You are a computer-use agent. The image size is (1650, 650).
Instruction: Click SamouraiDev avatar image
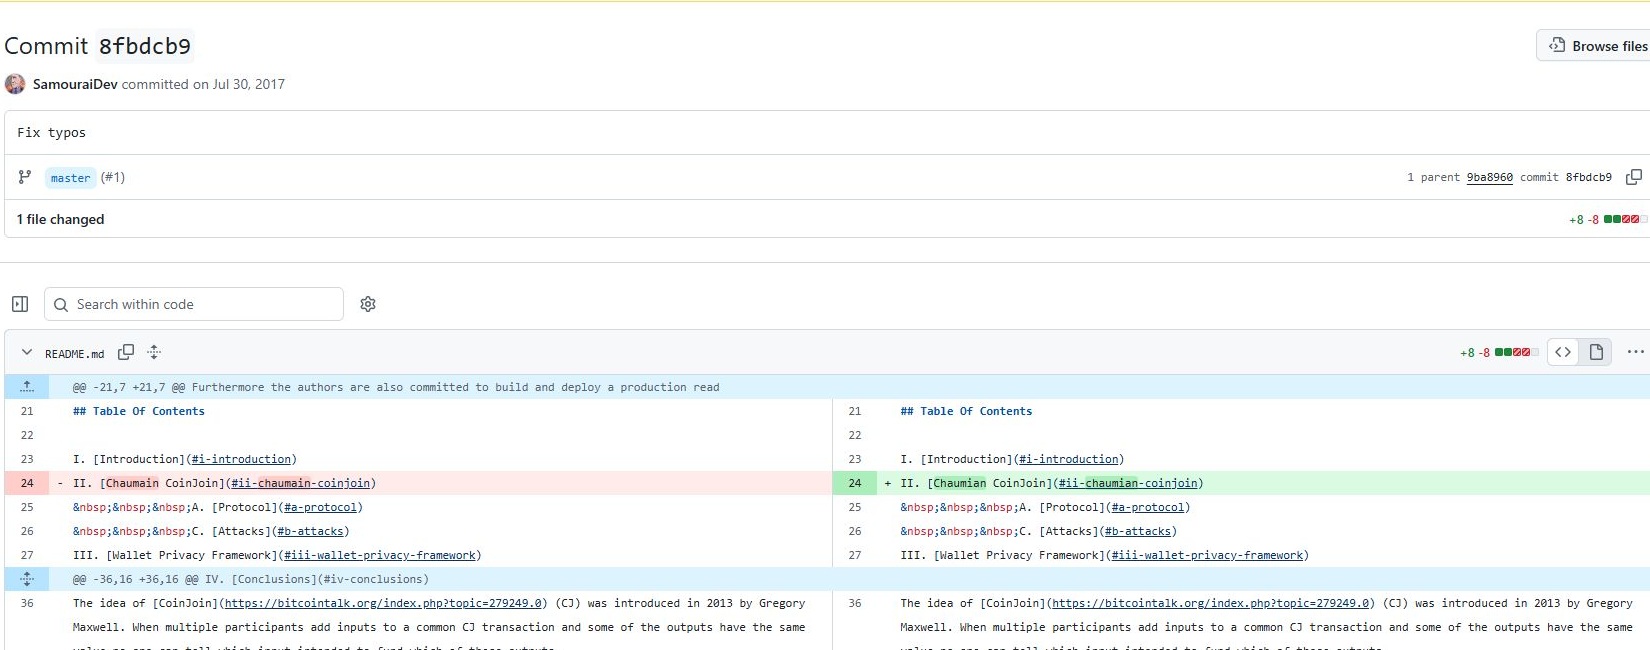point(15,84)
